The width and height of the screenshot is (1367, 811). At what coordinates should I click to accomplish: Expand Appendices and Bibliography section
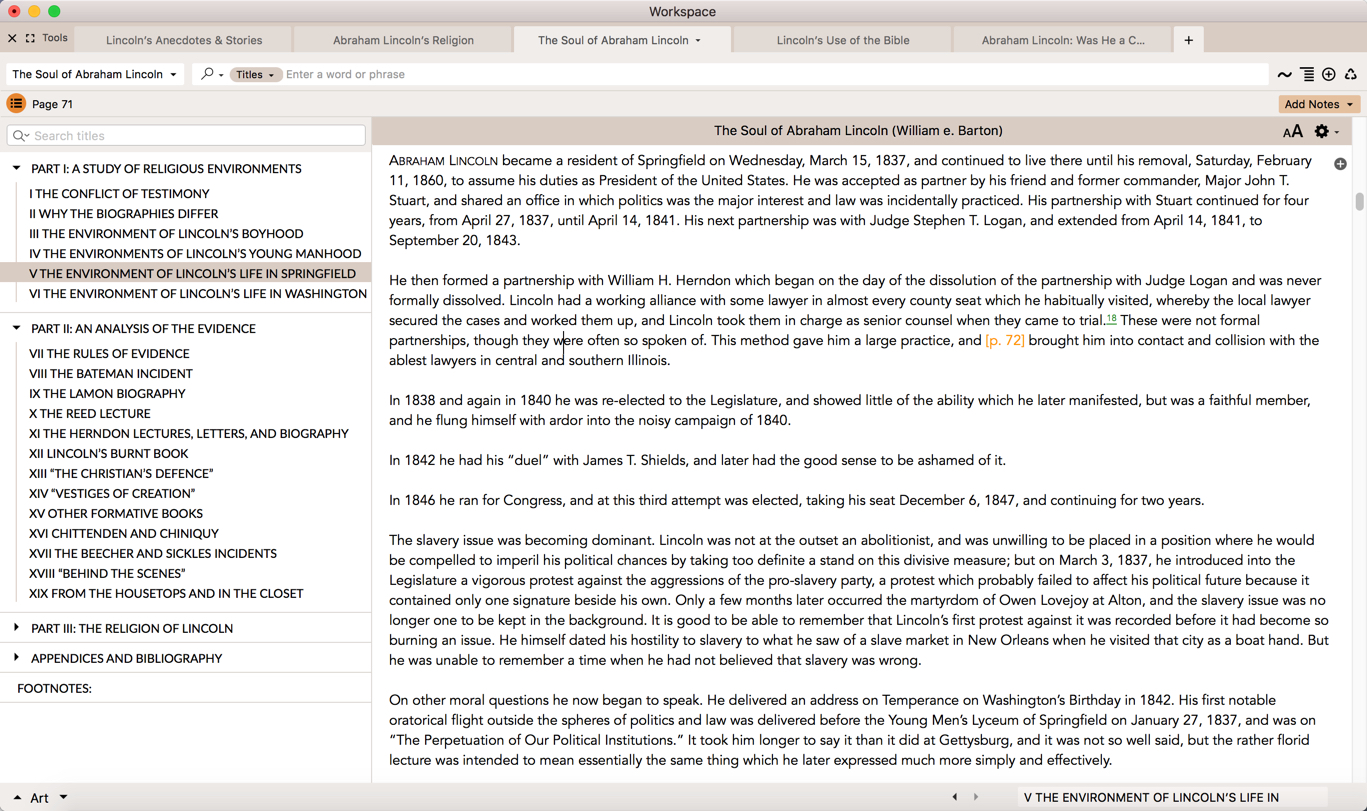pos(17,658)
